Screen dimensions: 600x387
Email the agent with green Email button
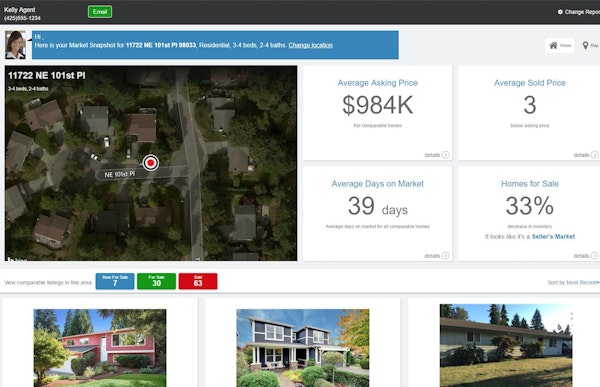click(100, 12)
